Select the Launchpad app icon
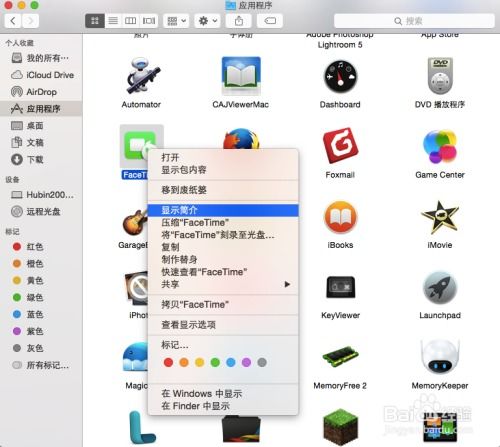500x447 pixels. coord(440,287)
